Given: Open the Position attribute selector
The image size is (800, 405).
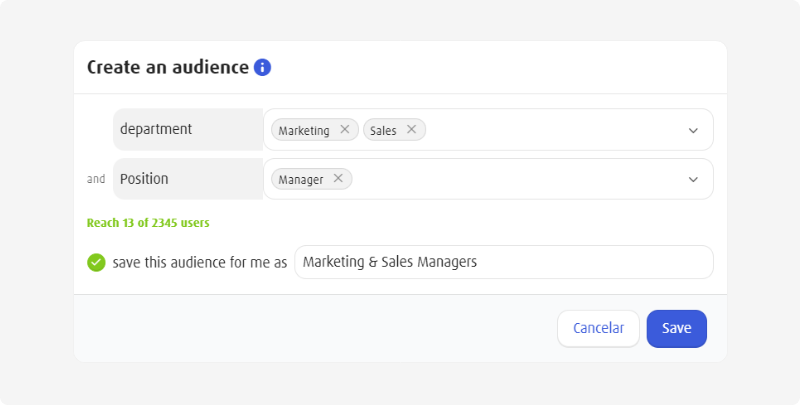Looking at the screenshot, I should tap(188, 179).
